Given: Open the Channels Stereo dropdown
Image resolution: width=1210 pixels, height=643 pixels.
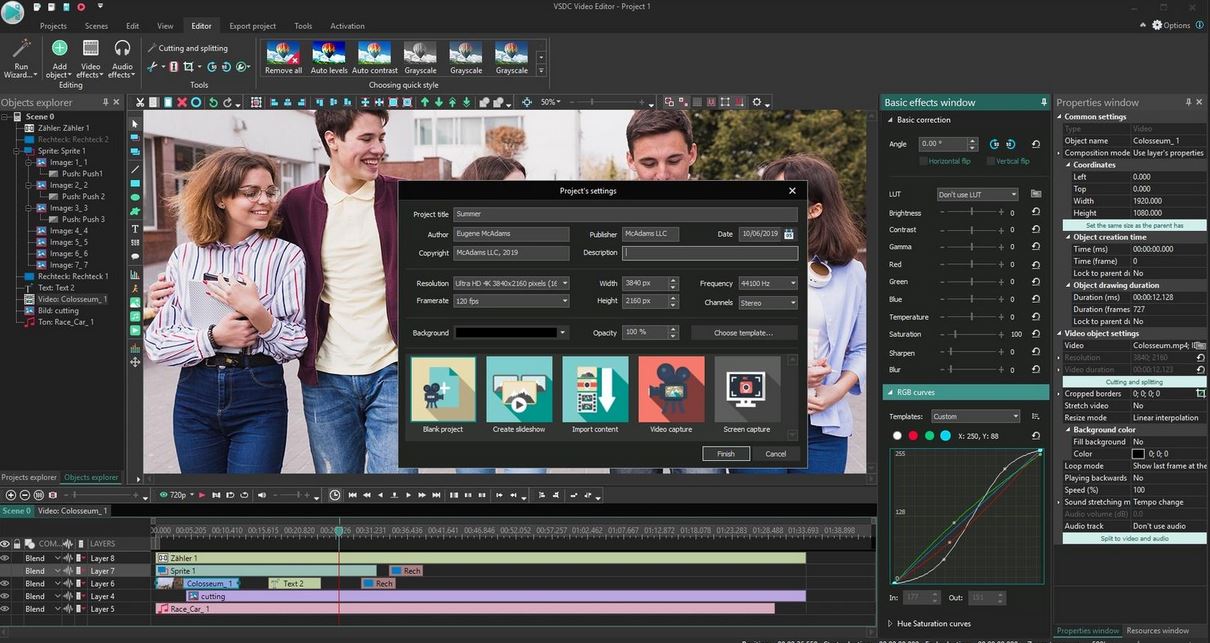Looking at the screenshot, I should click(x=767, y=302).
